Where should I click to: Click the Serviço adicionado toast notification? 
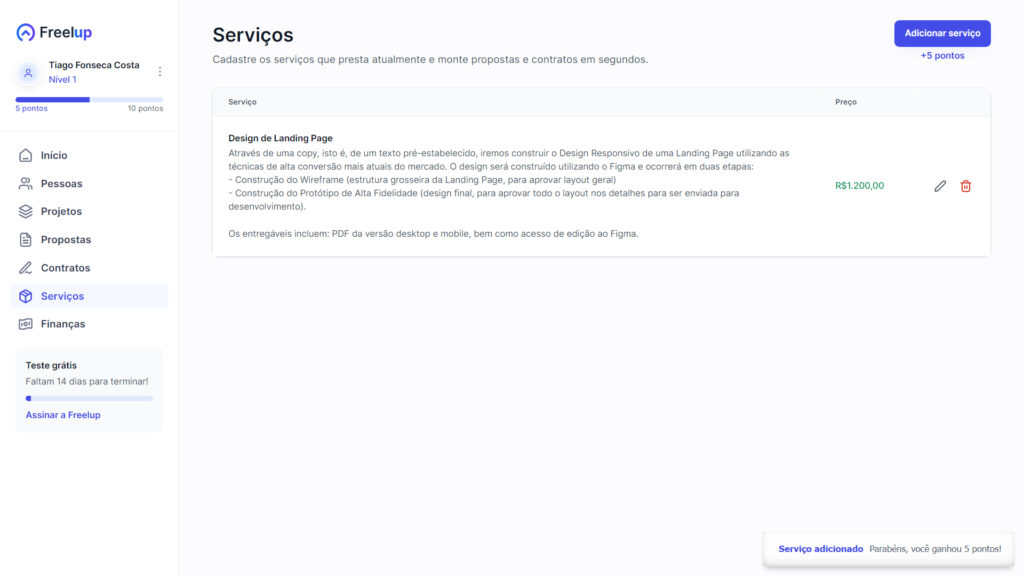[889, 549]
